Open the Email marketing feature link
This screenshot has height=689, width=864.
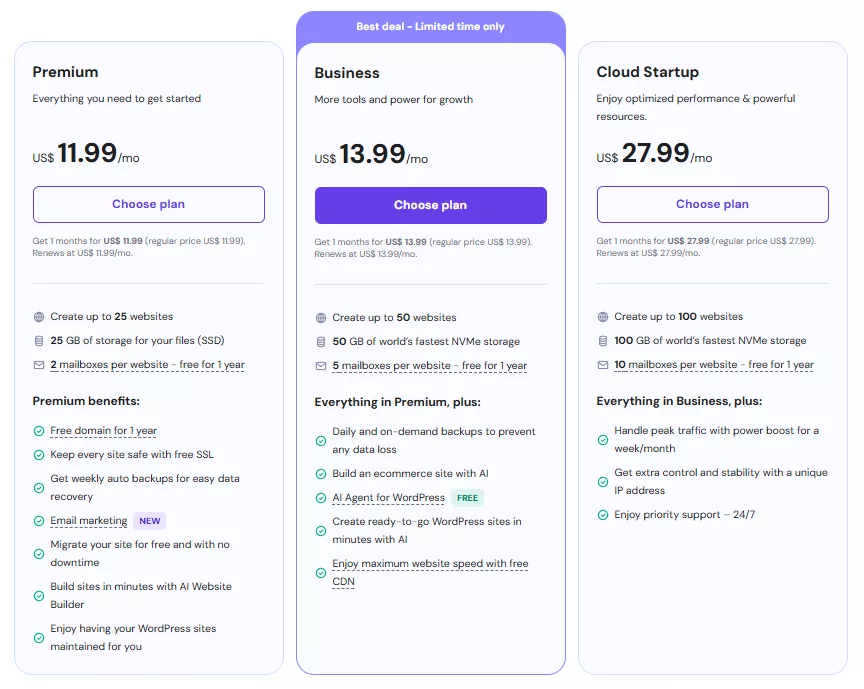click(x=89, y=521)
